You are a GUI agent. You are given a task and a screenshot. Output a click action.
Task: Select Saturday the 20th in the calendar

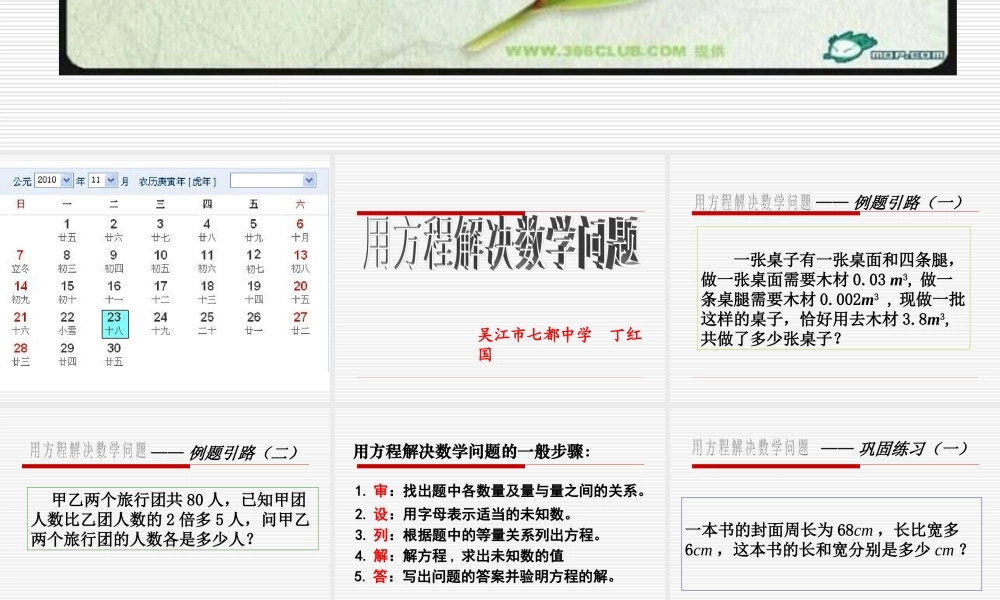(x=300, y=292)
